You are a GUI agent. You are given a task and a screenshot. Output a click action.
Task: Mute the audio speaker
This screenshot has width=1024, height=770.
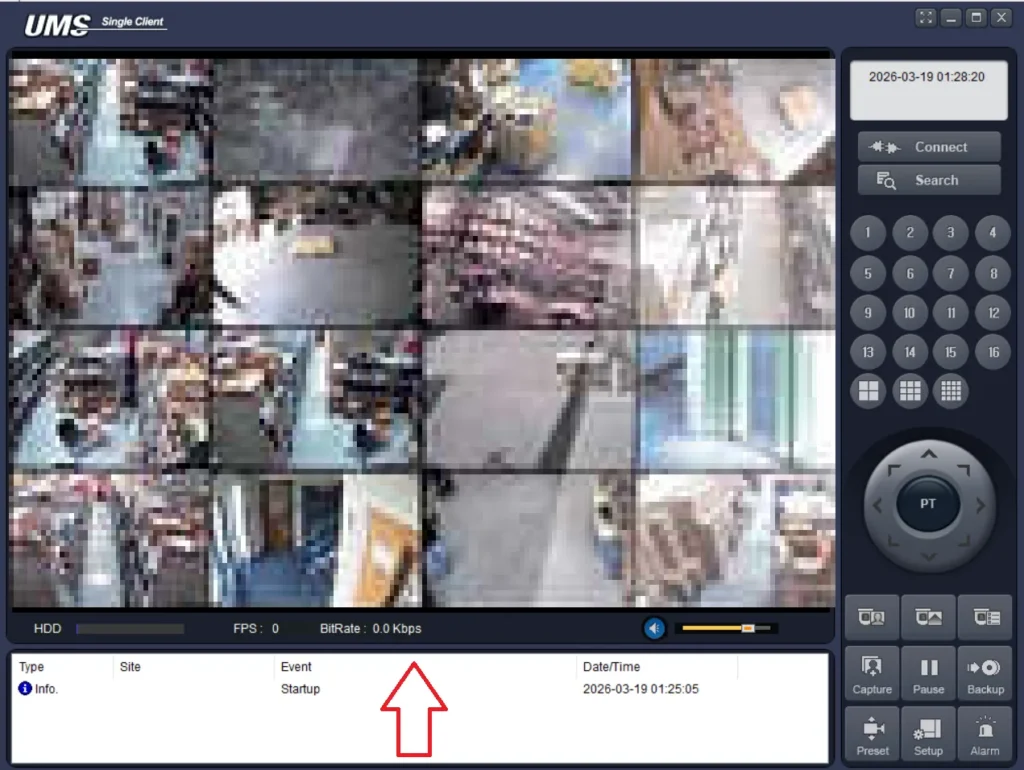click(x=654, y=628)
